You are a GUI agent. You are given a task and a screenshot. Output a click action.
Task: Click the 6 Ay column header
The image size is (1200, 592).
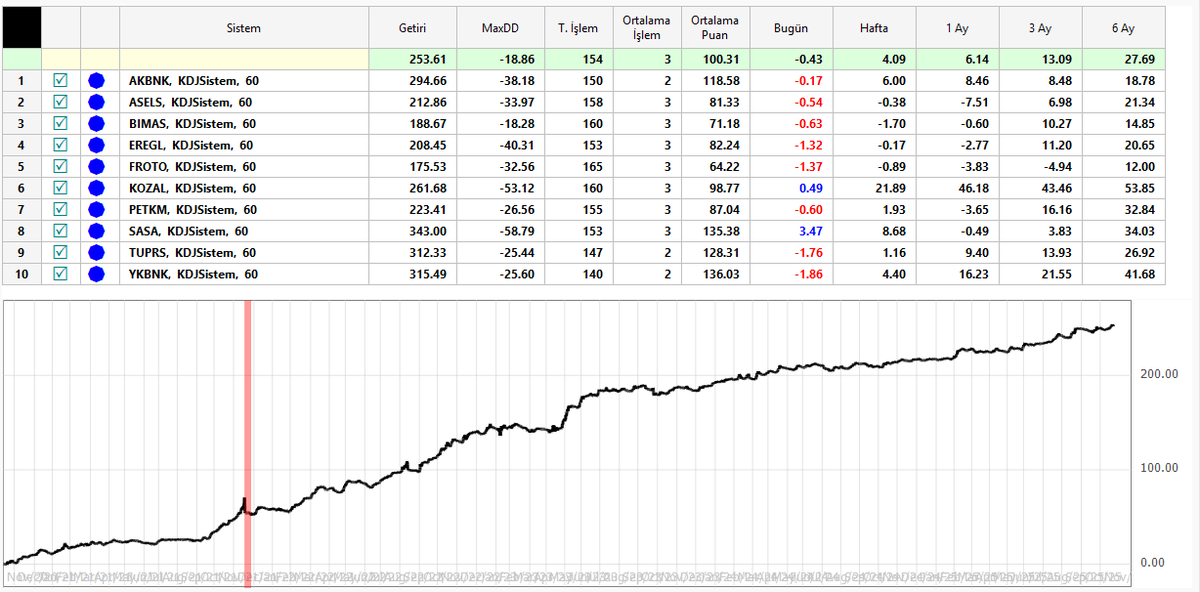(1124, 28)
